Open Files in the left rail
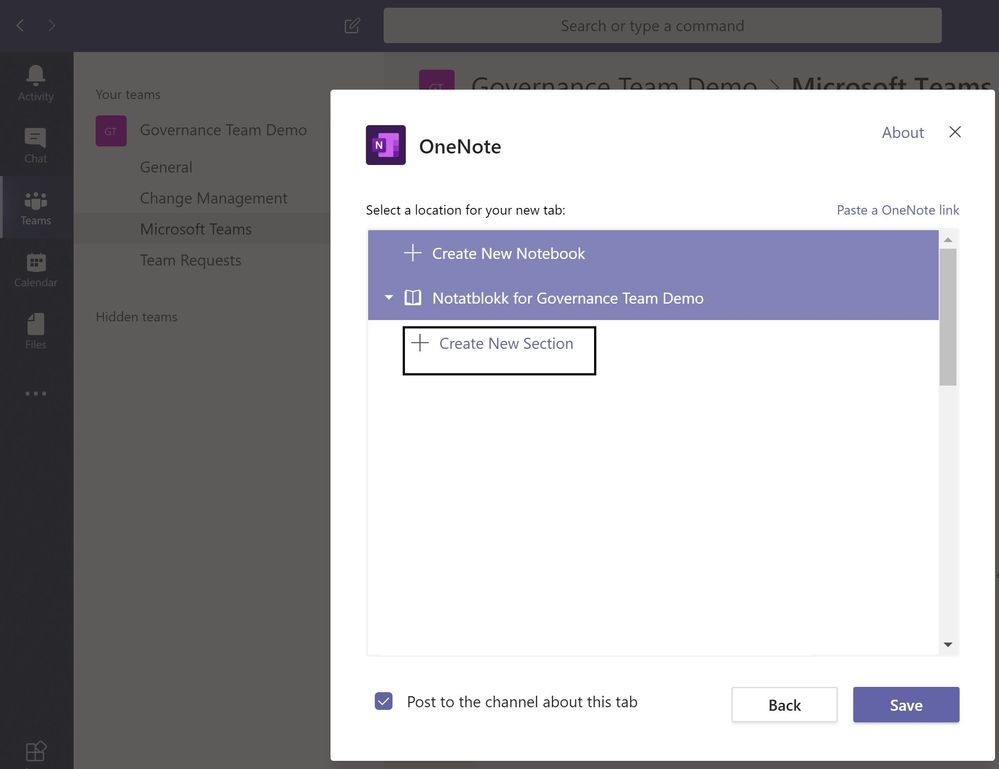The width and height of the screenshot is (999, 769). (36, 331)
